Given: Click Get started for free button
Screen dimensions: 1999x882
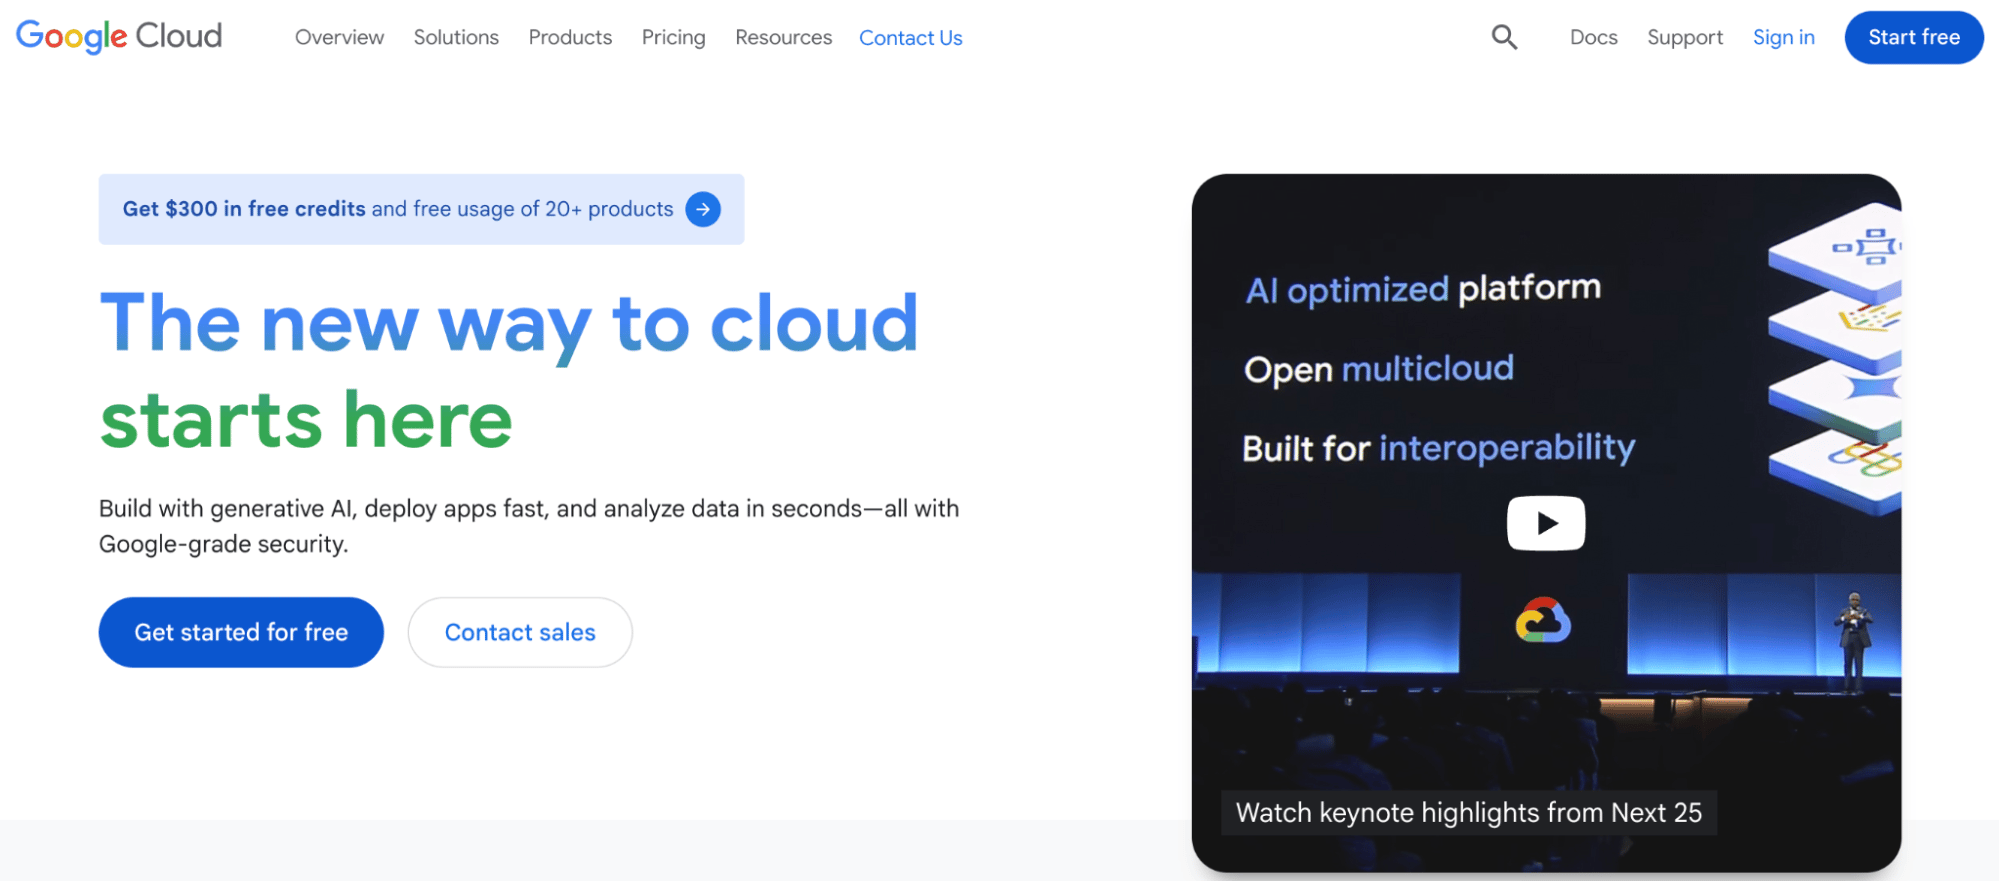Looking at the screenshot, I should pyautogui.click(x=241, y=632).
